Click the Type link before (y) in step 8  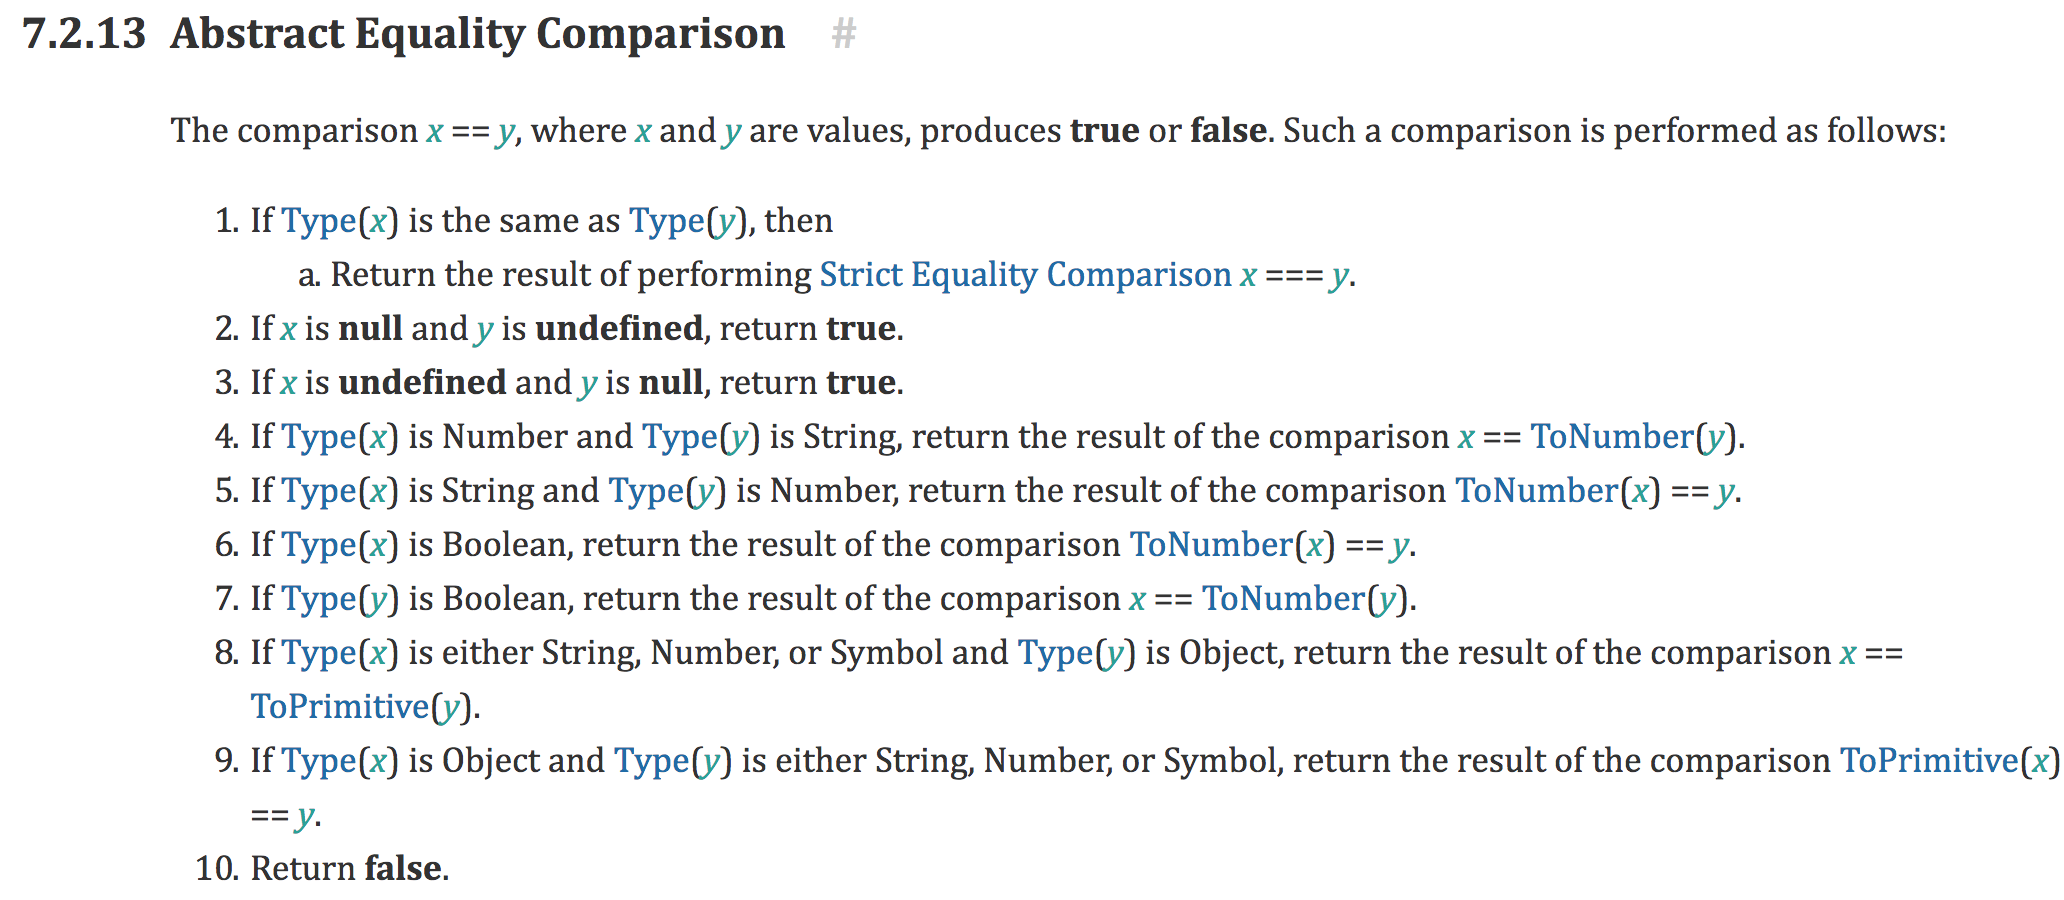click(x=1055, y=653)
